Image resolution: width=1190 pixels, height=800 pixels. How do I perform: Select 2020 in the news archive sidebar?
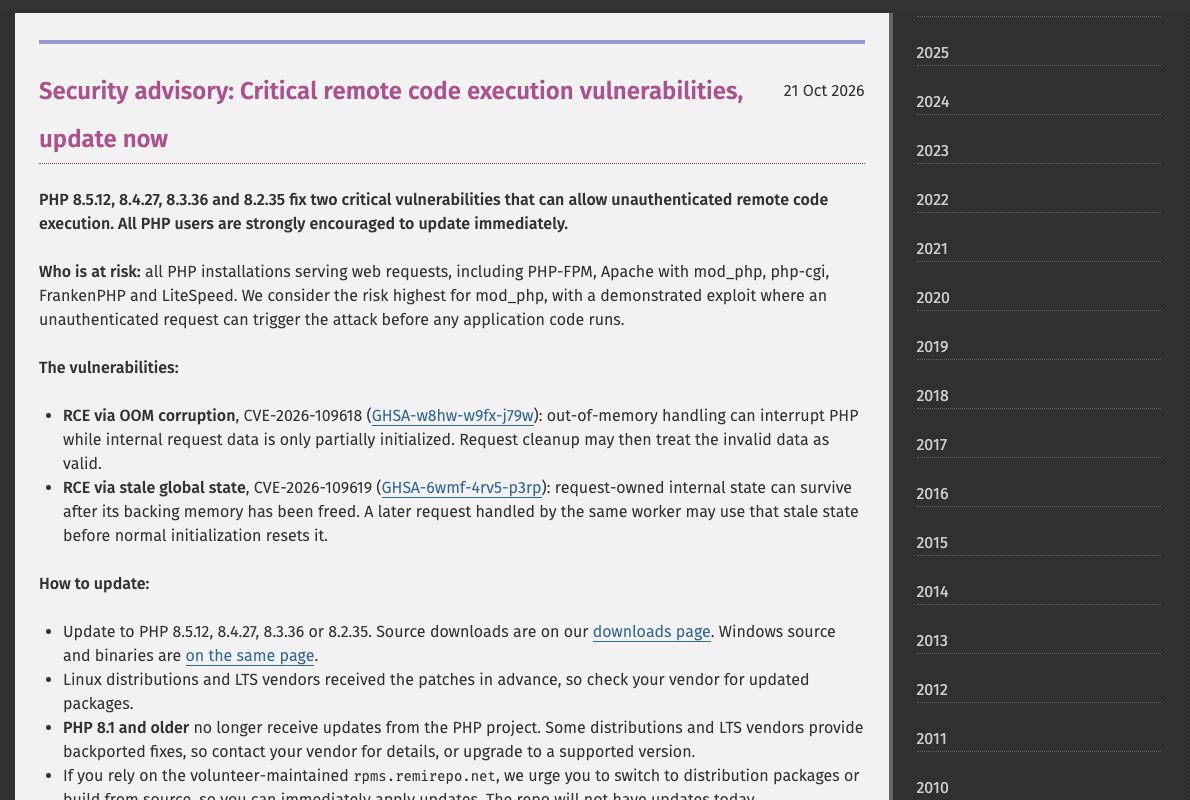tap(933, 298)
